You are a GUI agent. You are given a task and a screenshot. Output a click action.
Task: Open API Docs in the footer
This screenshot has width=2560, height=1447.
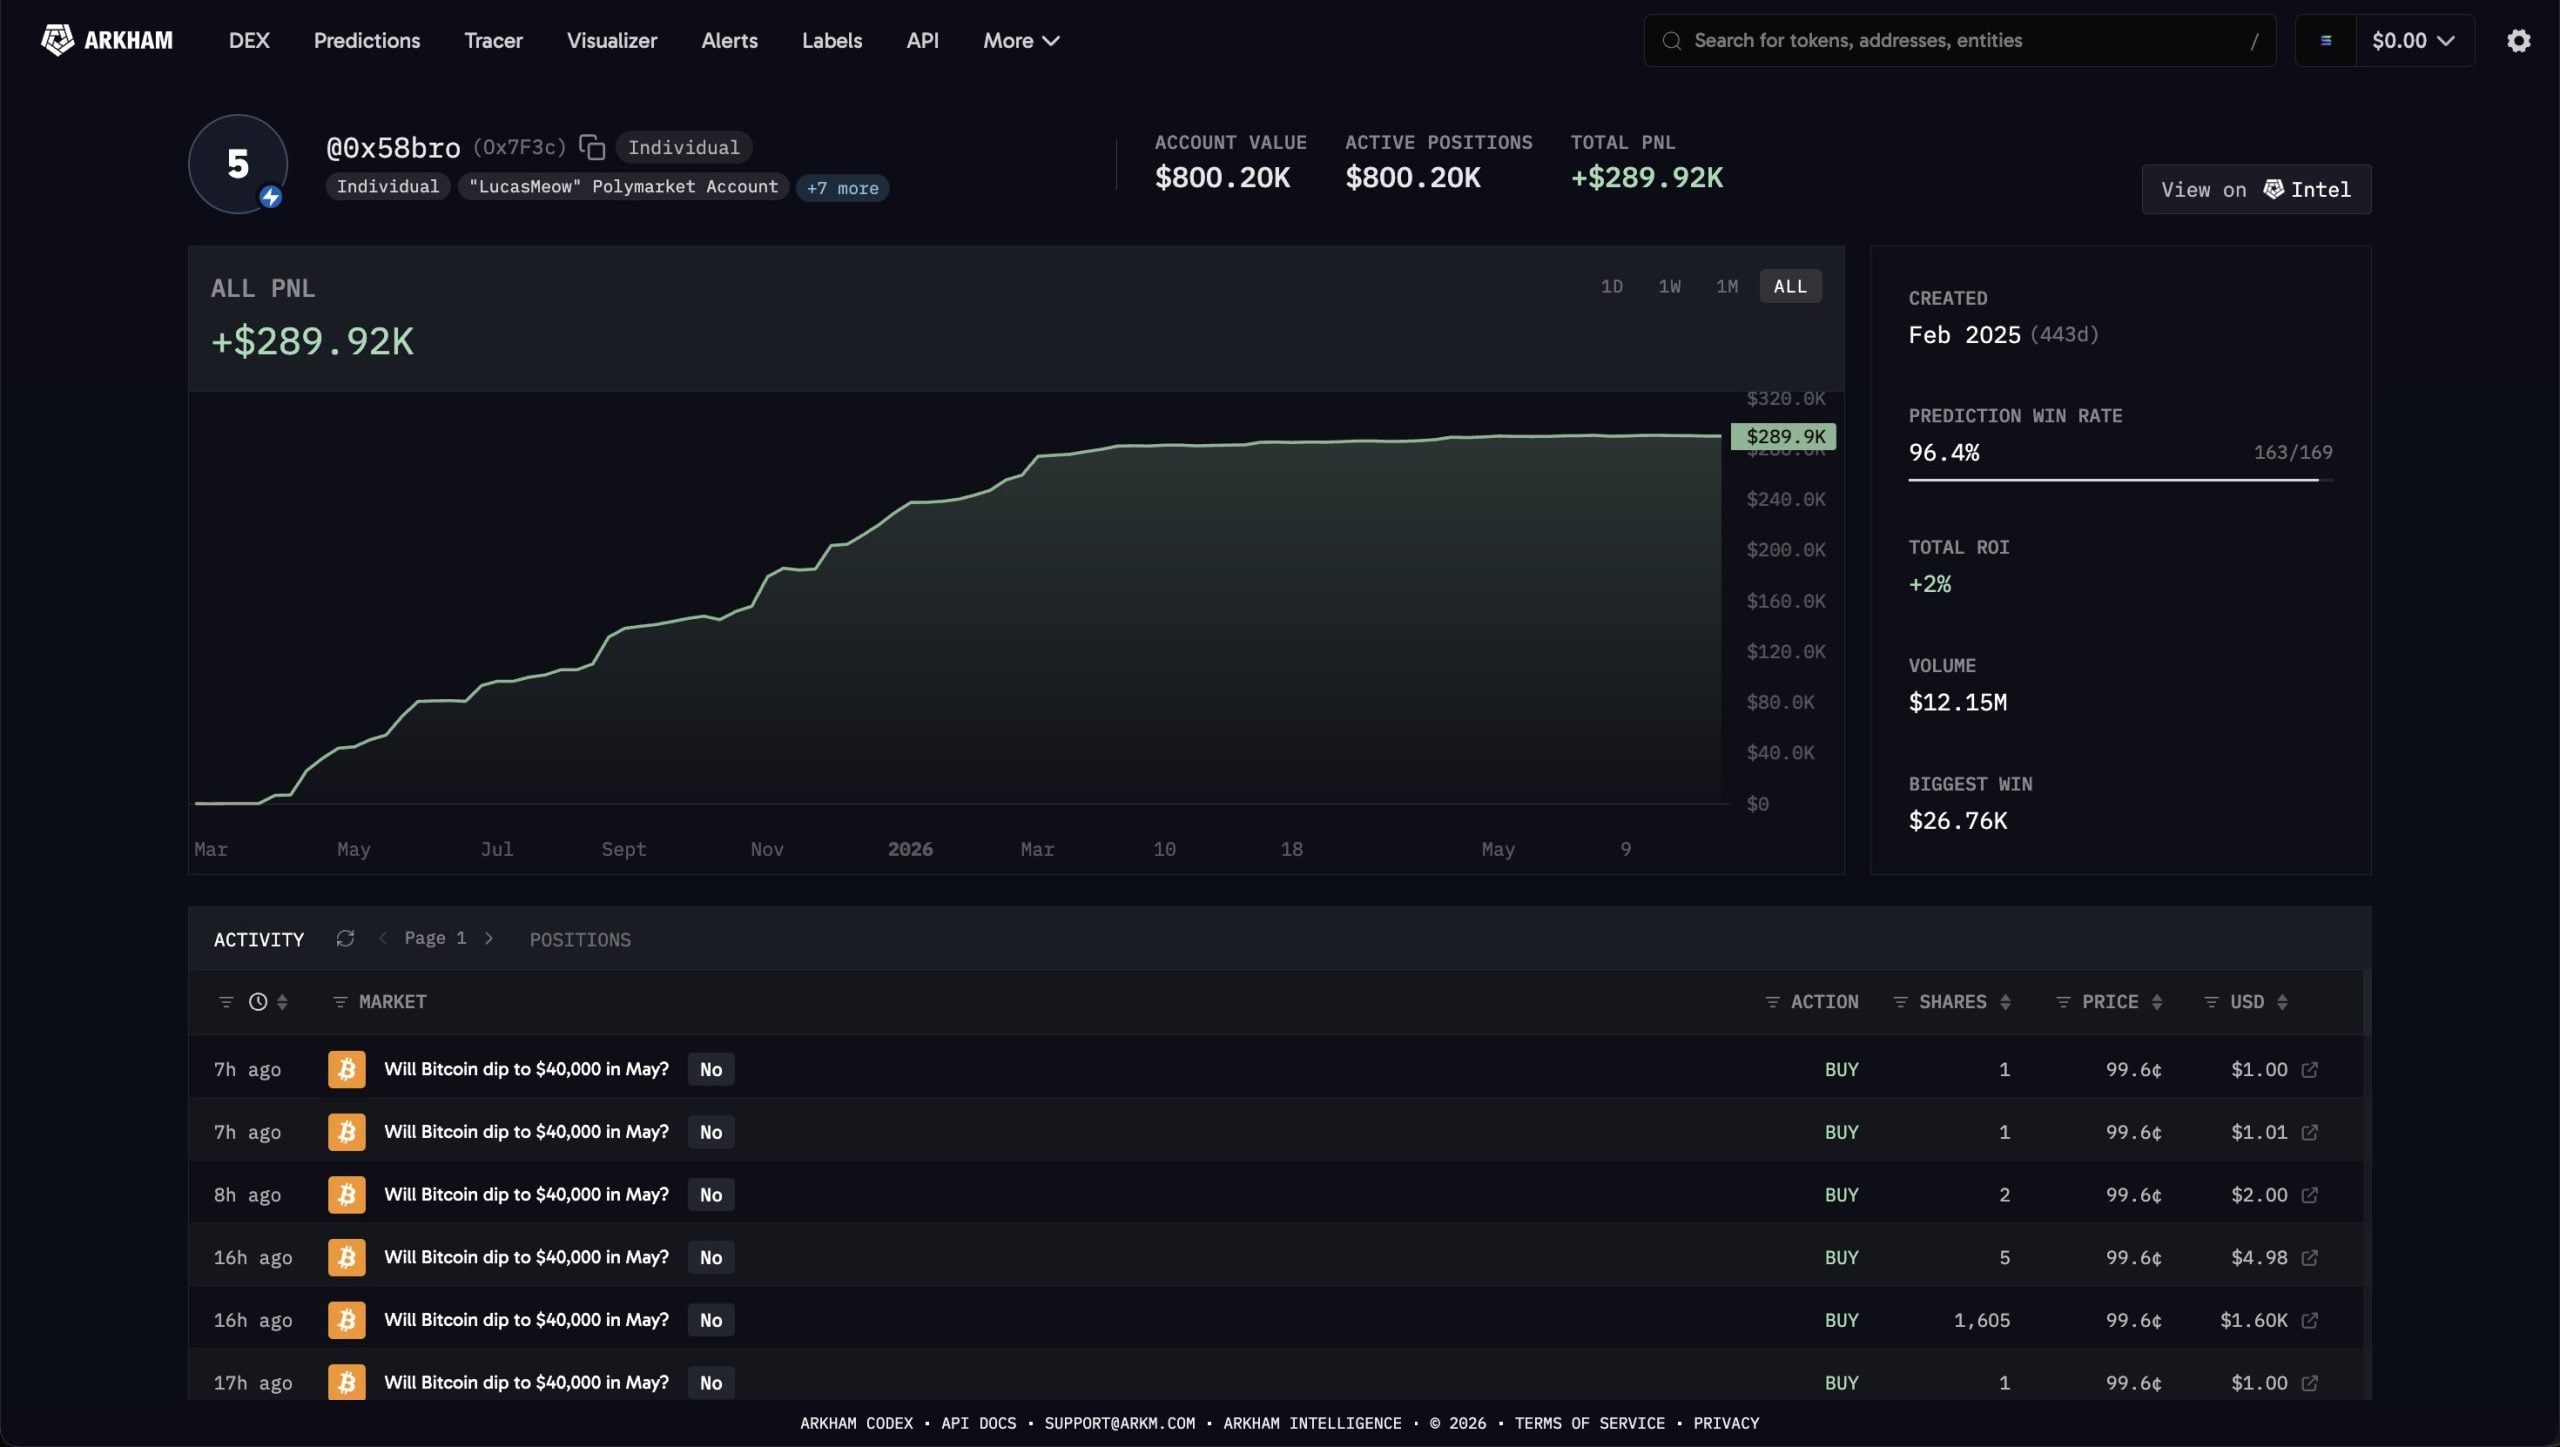[979, 1423]
